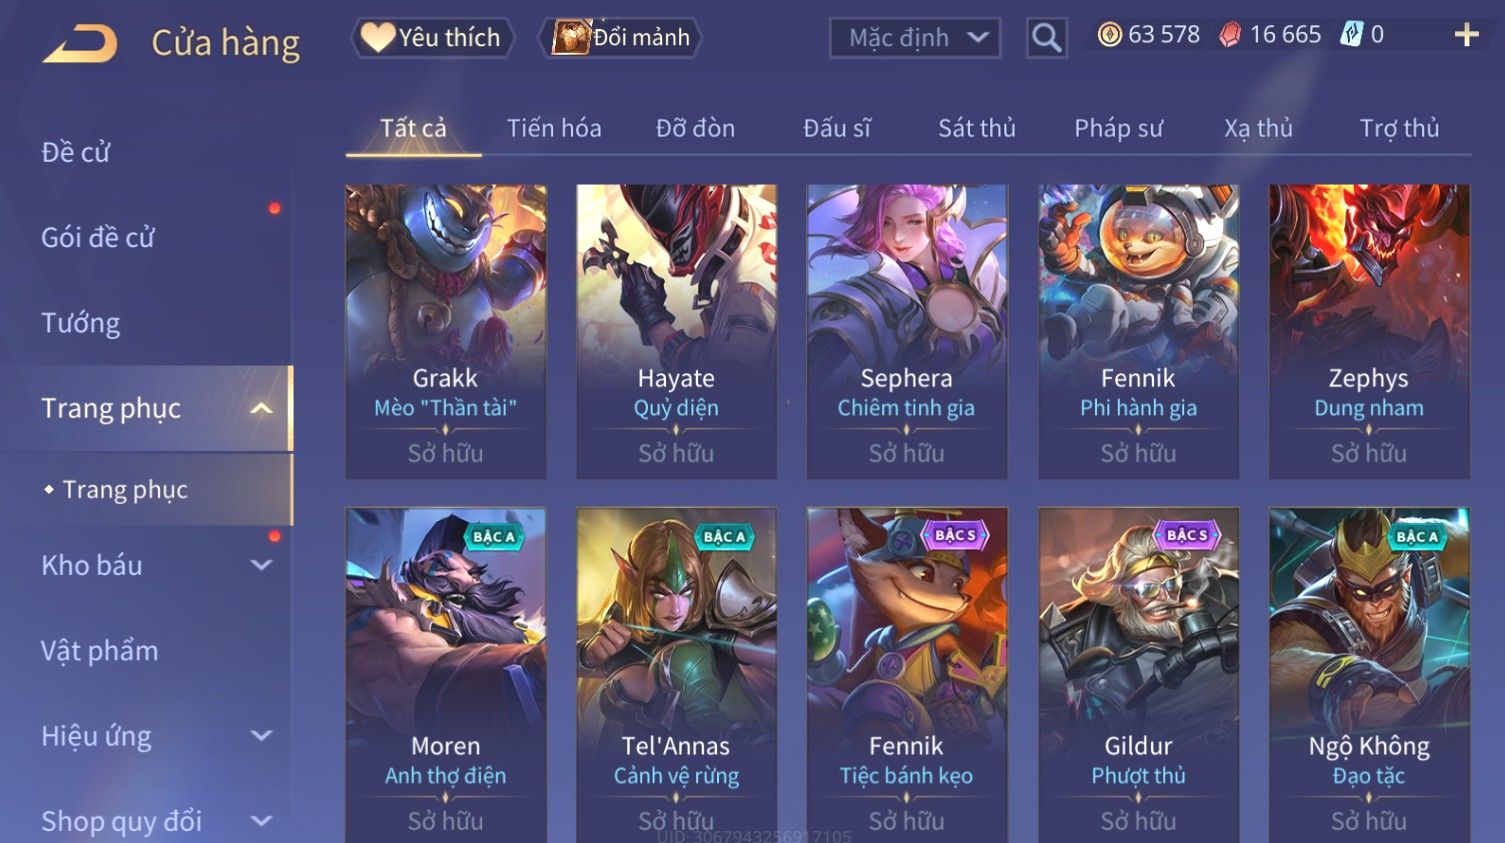
Task: Expand the Kho báu sidebar section
Action: point(261,565)
